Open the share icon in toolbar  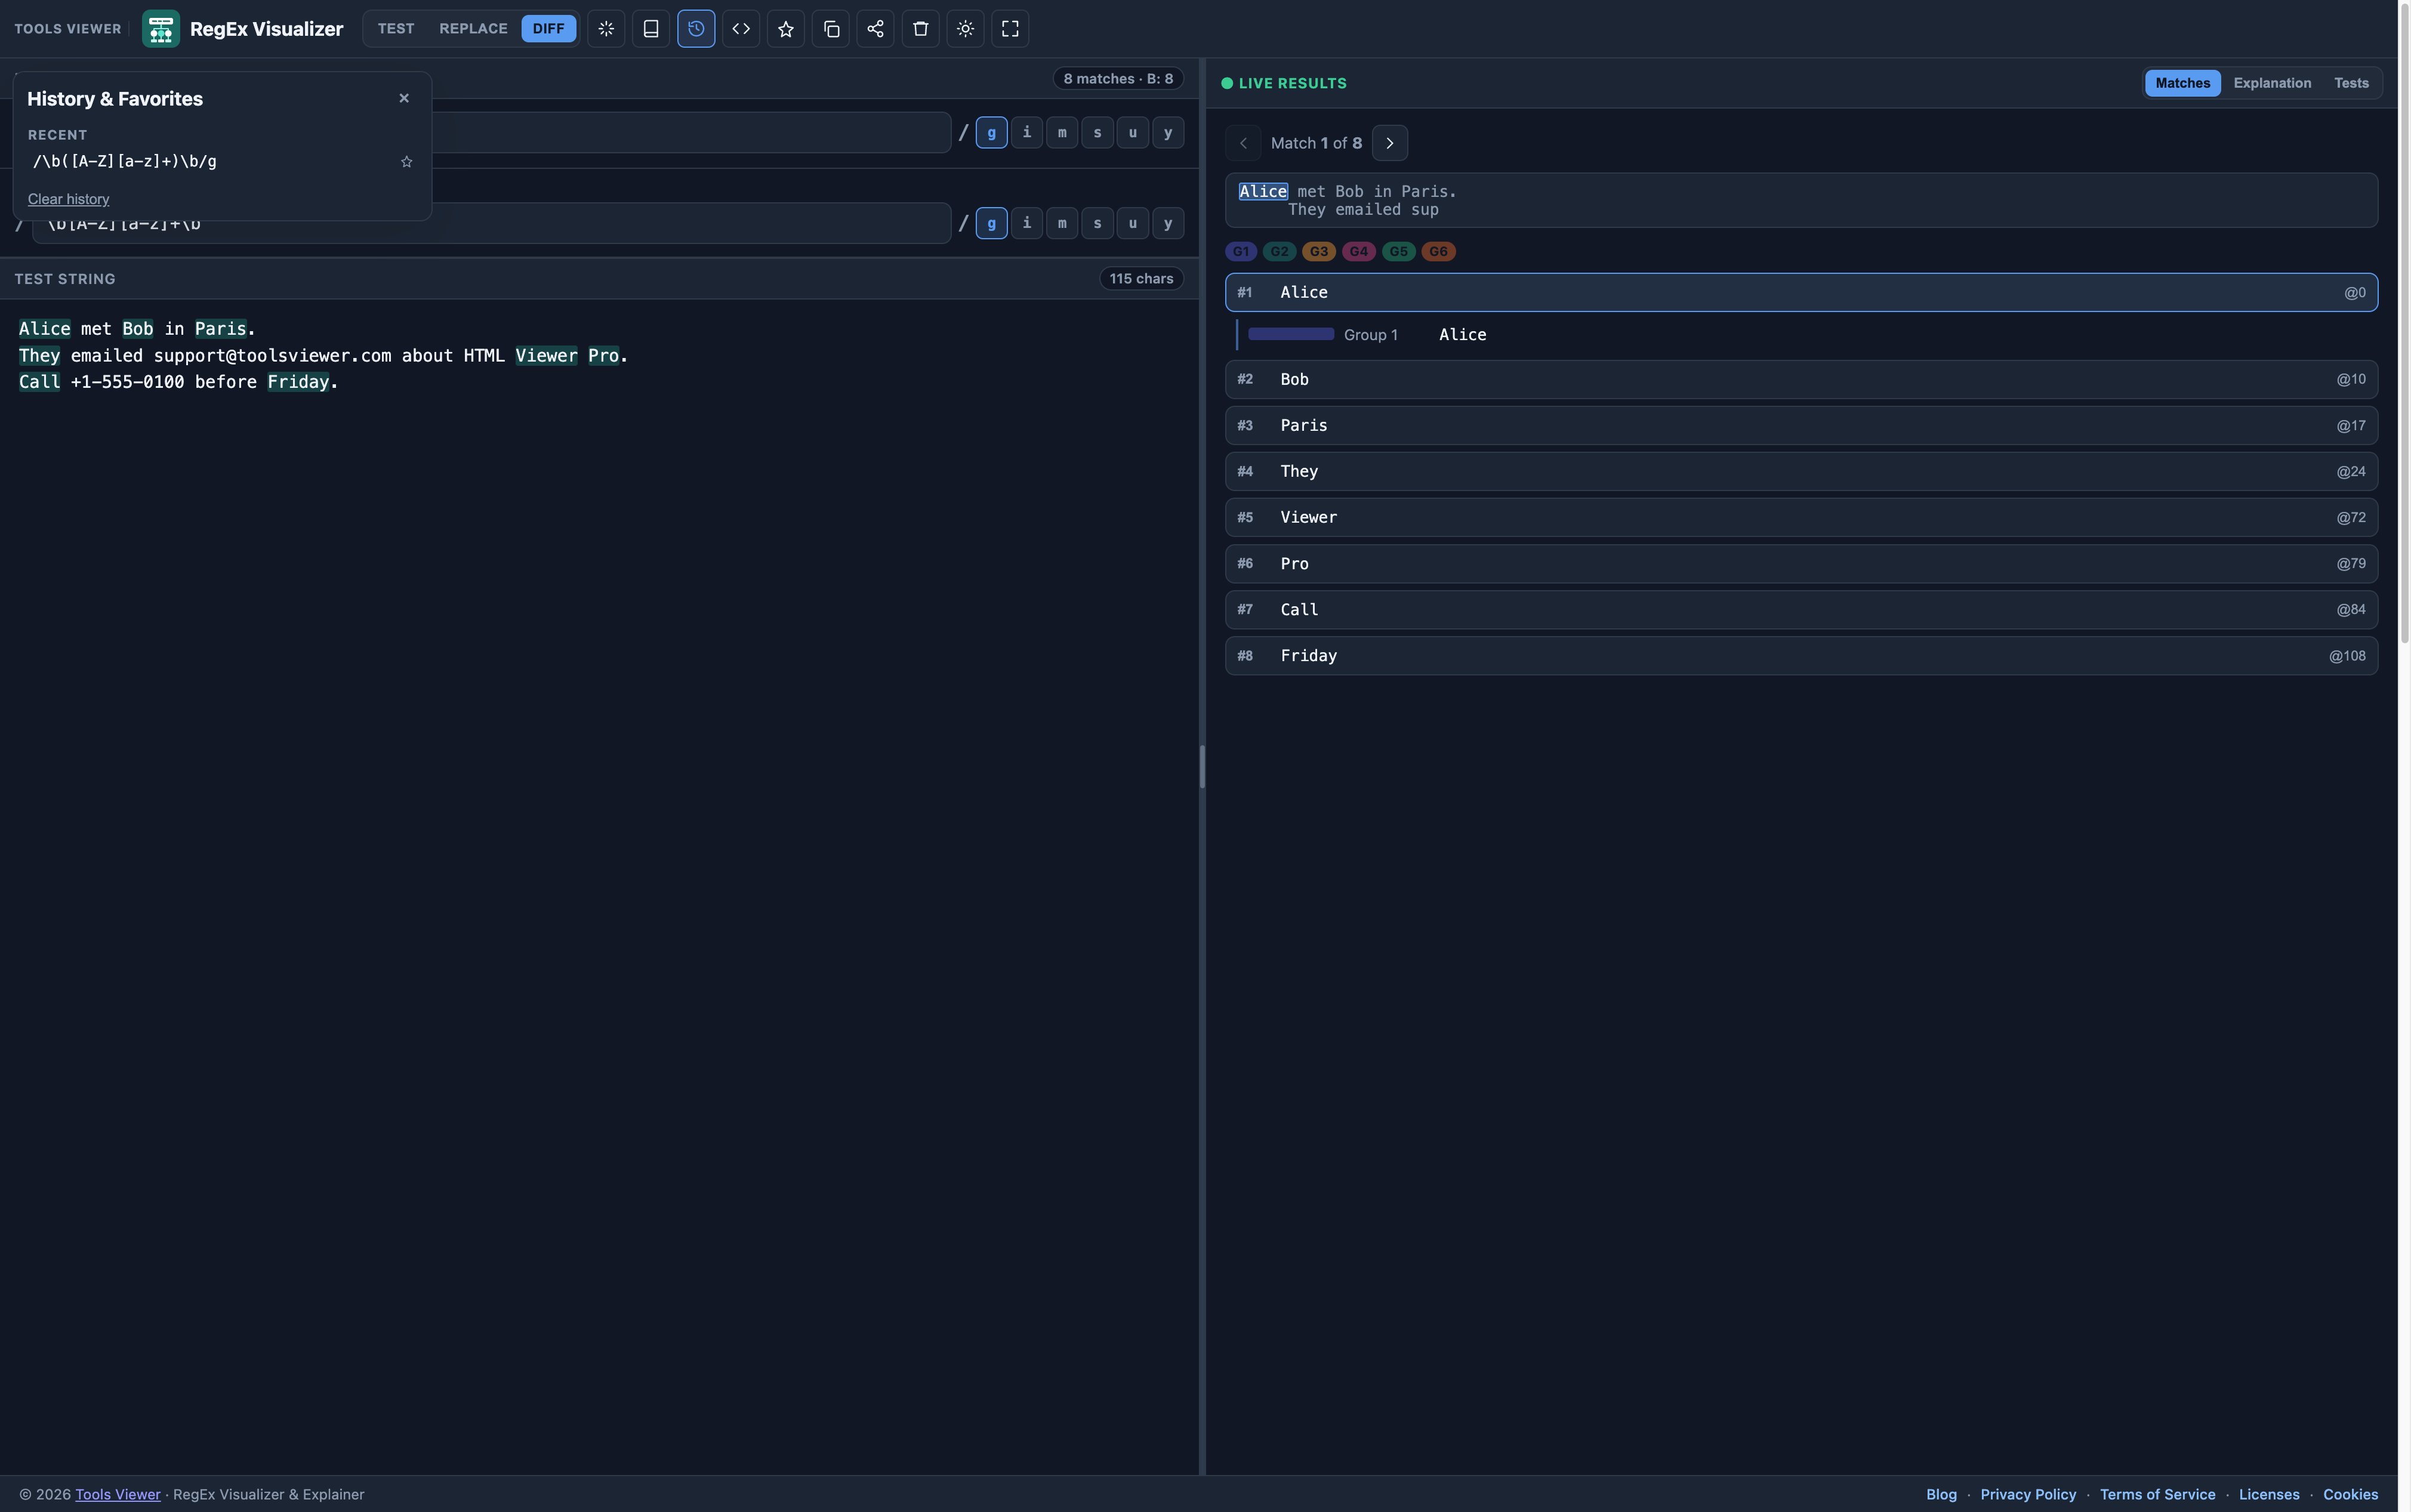876,28
